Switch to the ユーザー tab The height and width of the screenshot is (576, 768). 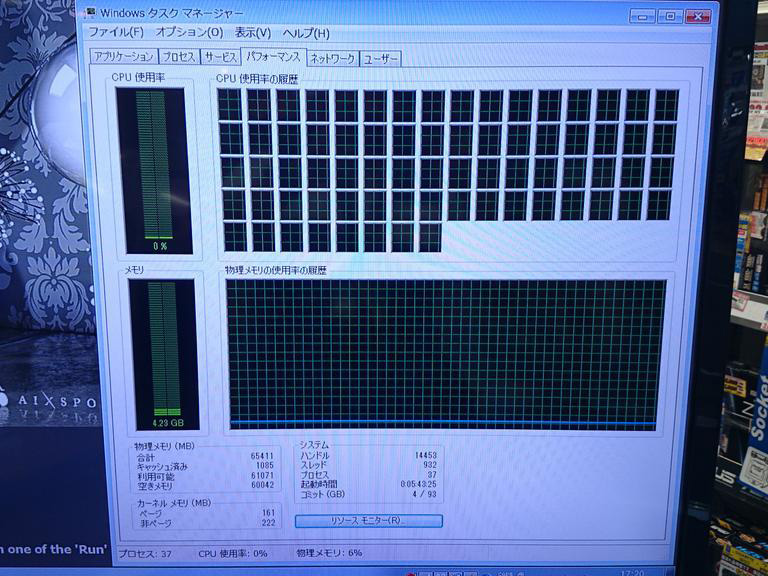381,59
